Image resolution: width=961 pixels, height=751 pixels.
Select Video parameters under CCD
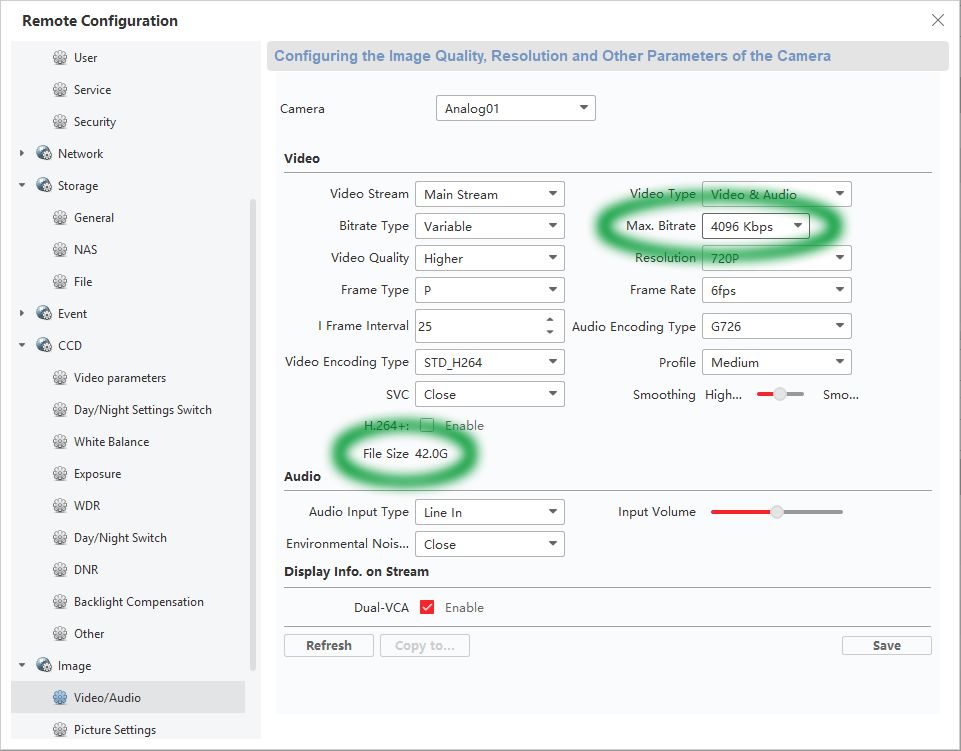pos(119,378)
